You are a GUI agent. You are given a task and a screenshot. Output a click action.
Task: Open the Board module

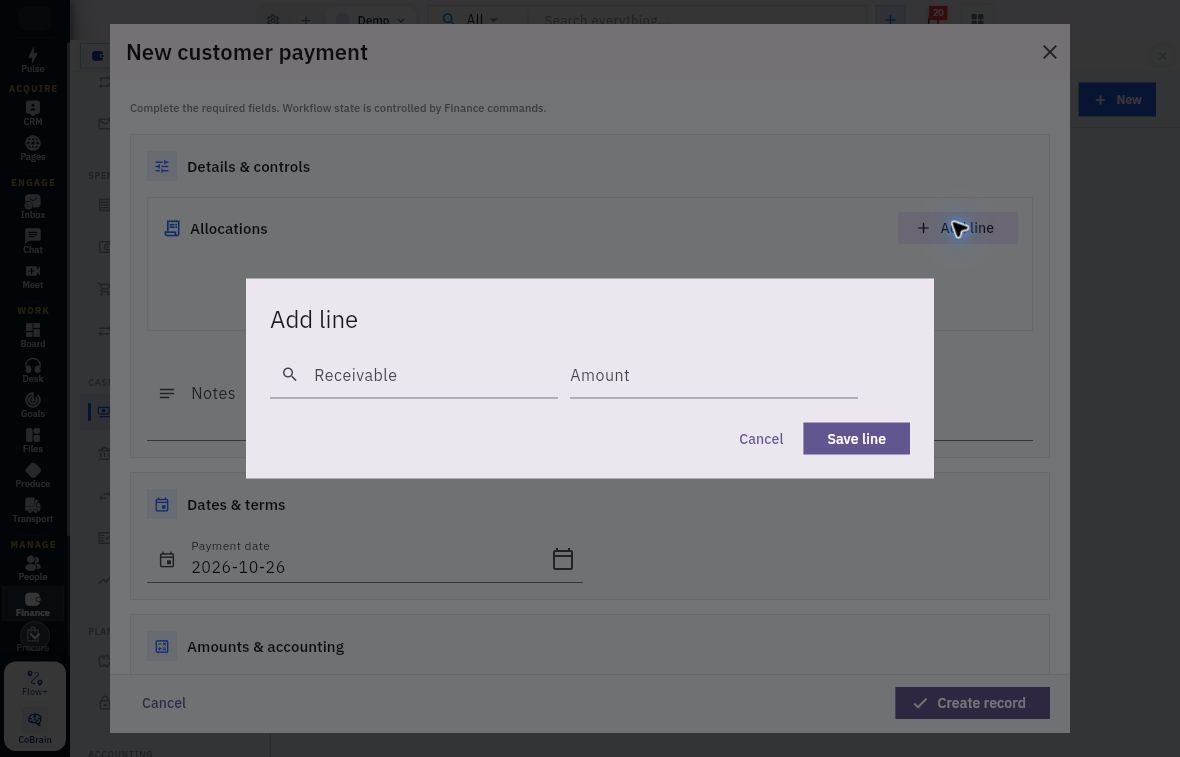pos(32,336)
